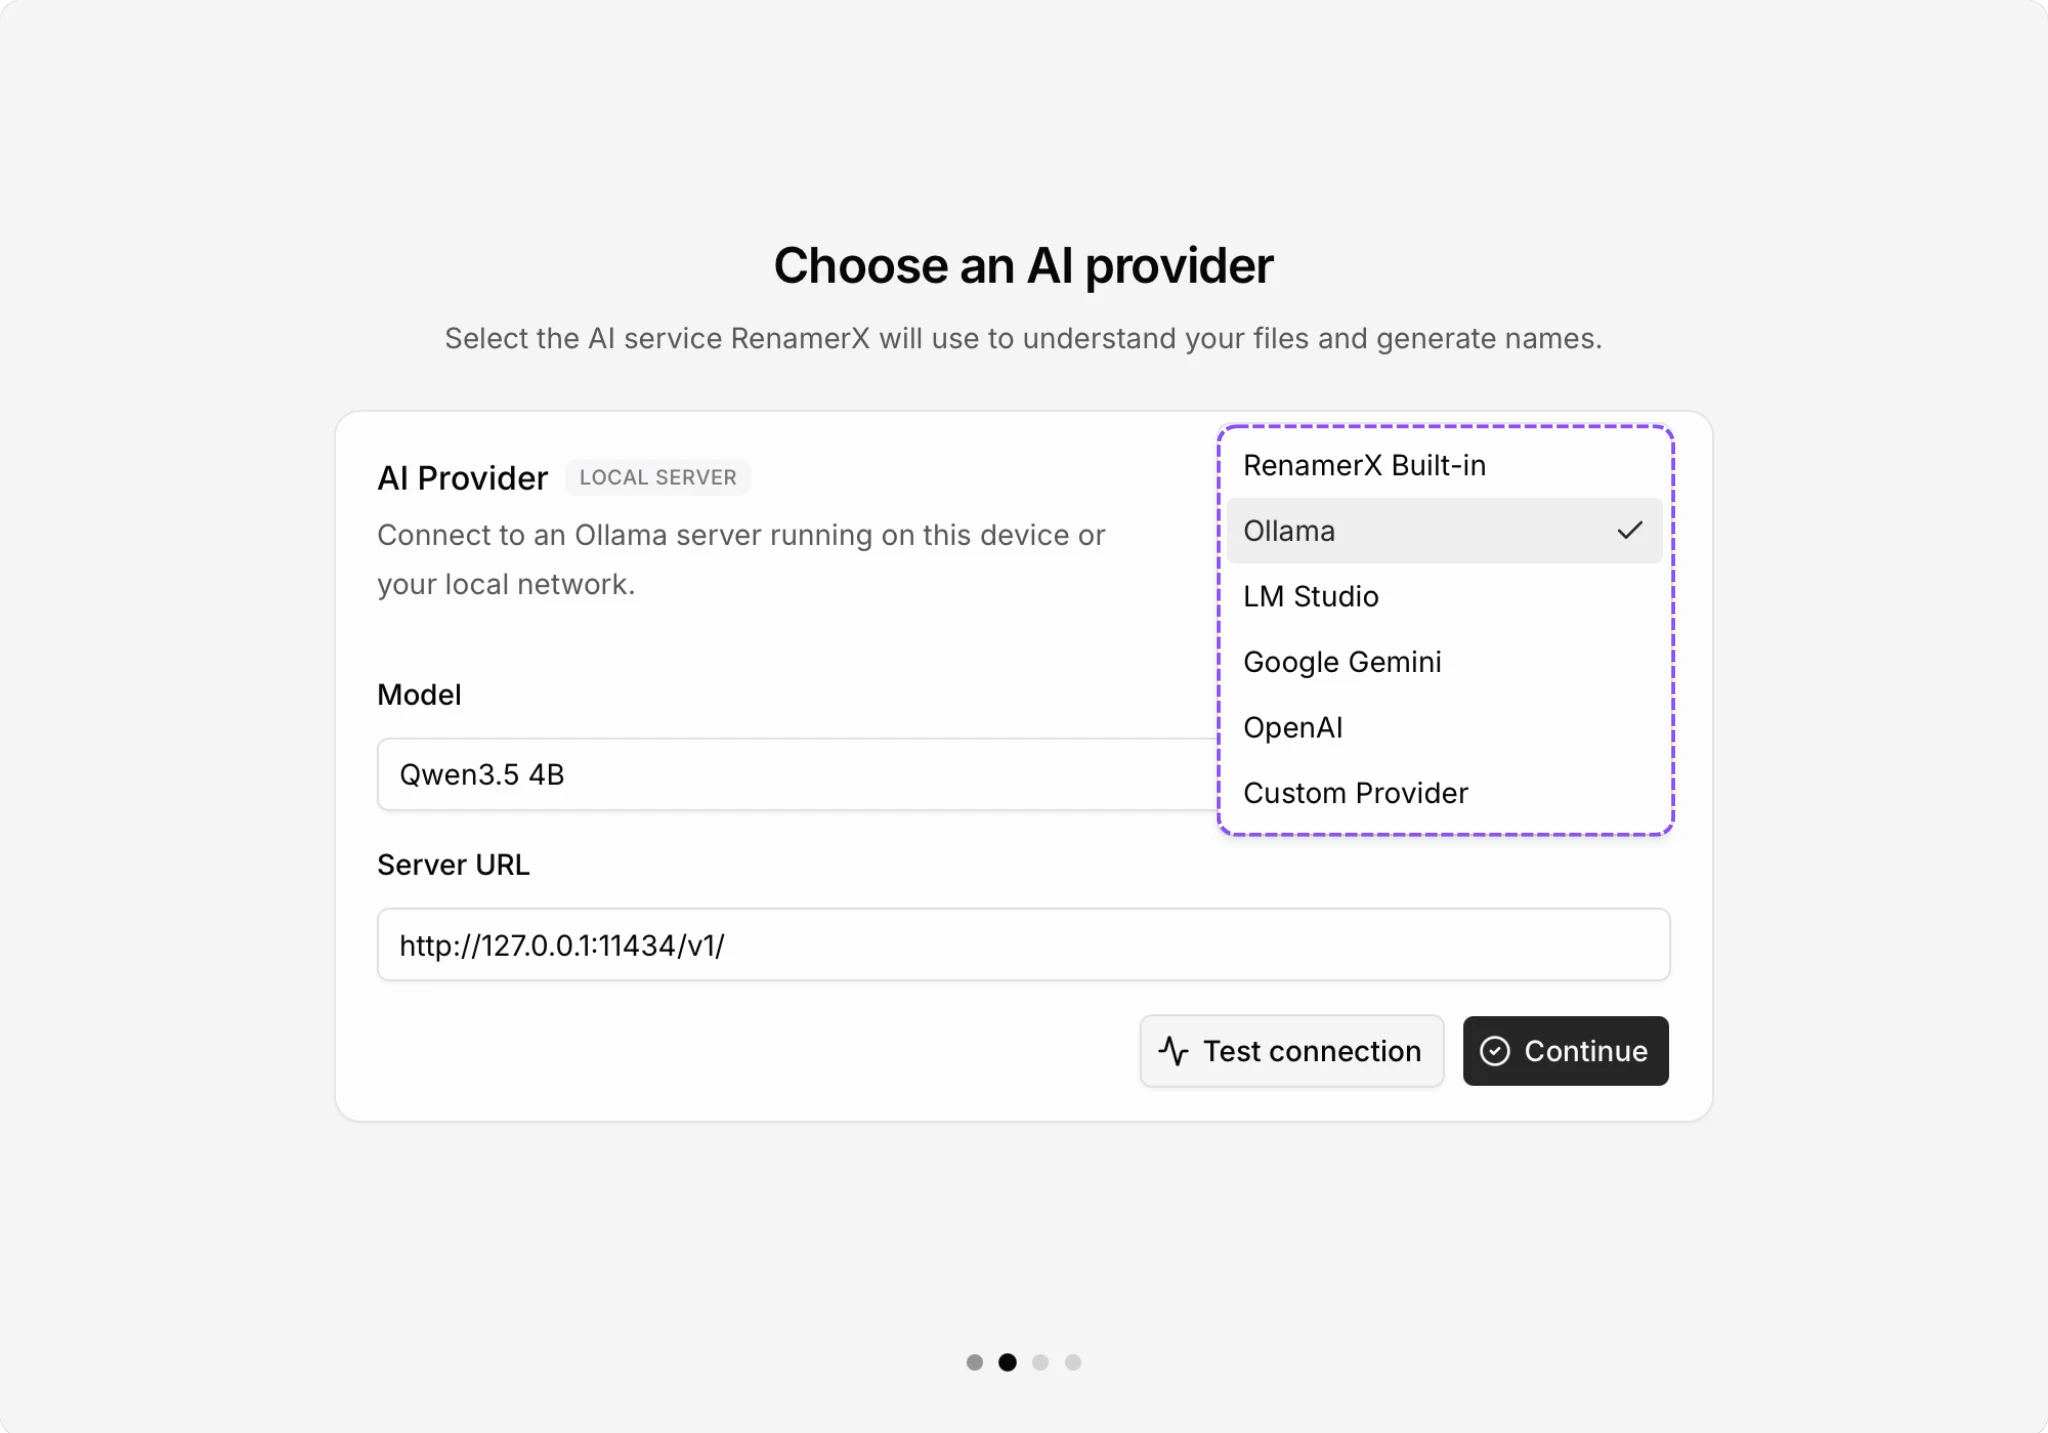The height and width of the screenshot is (1433, 2048).
Task: Open the Model dropdown showing Qwen3.5 4B
Action: coord(797,774)
